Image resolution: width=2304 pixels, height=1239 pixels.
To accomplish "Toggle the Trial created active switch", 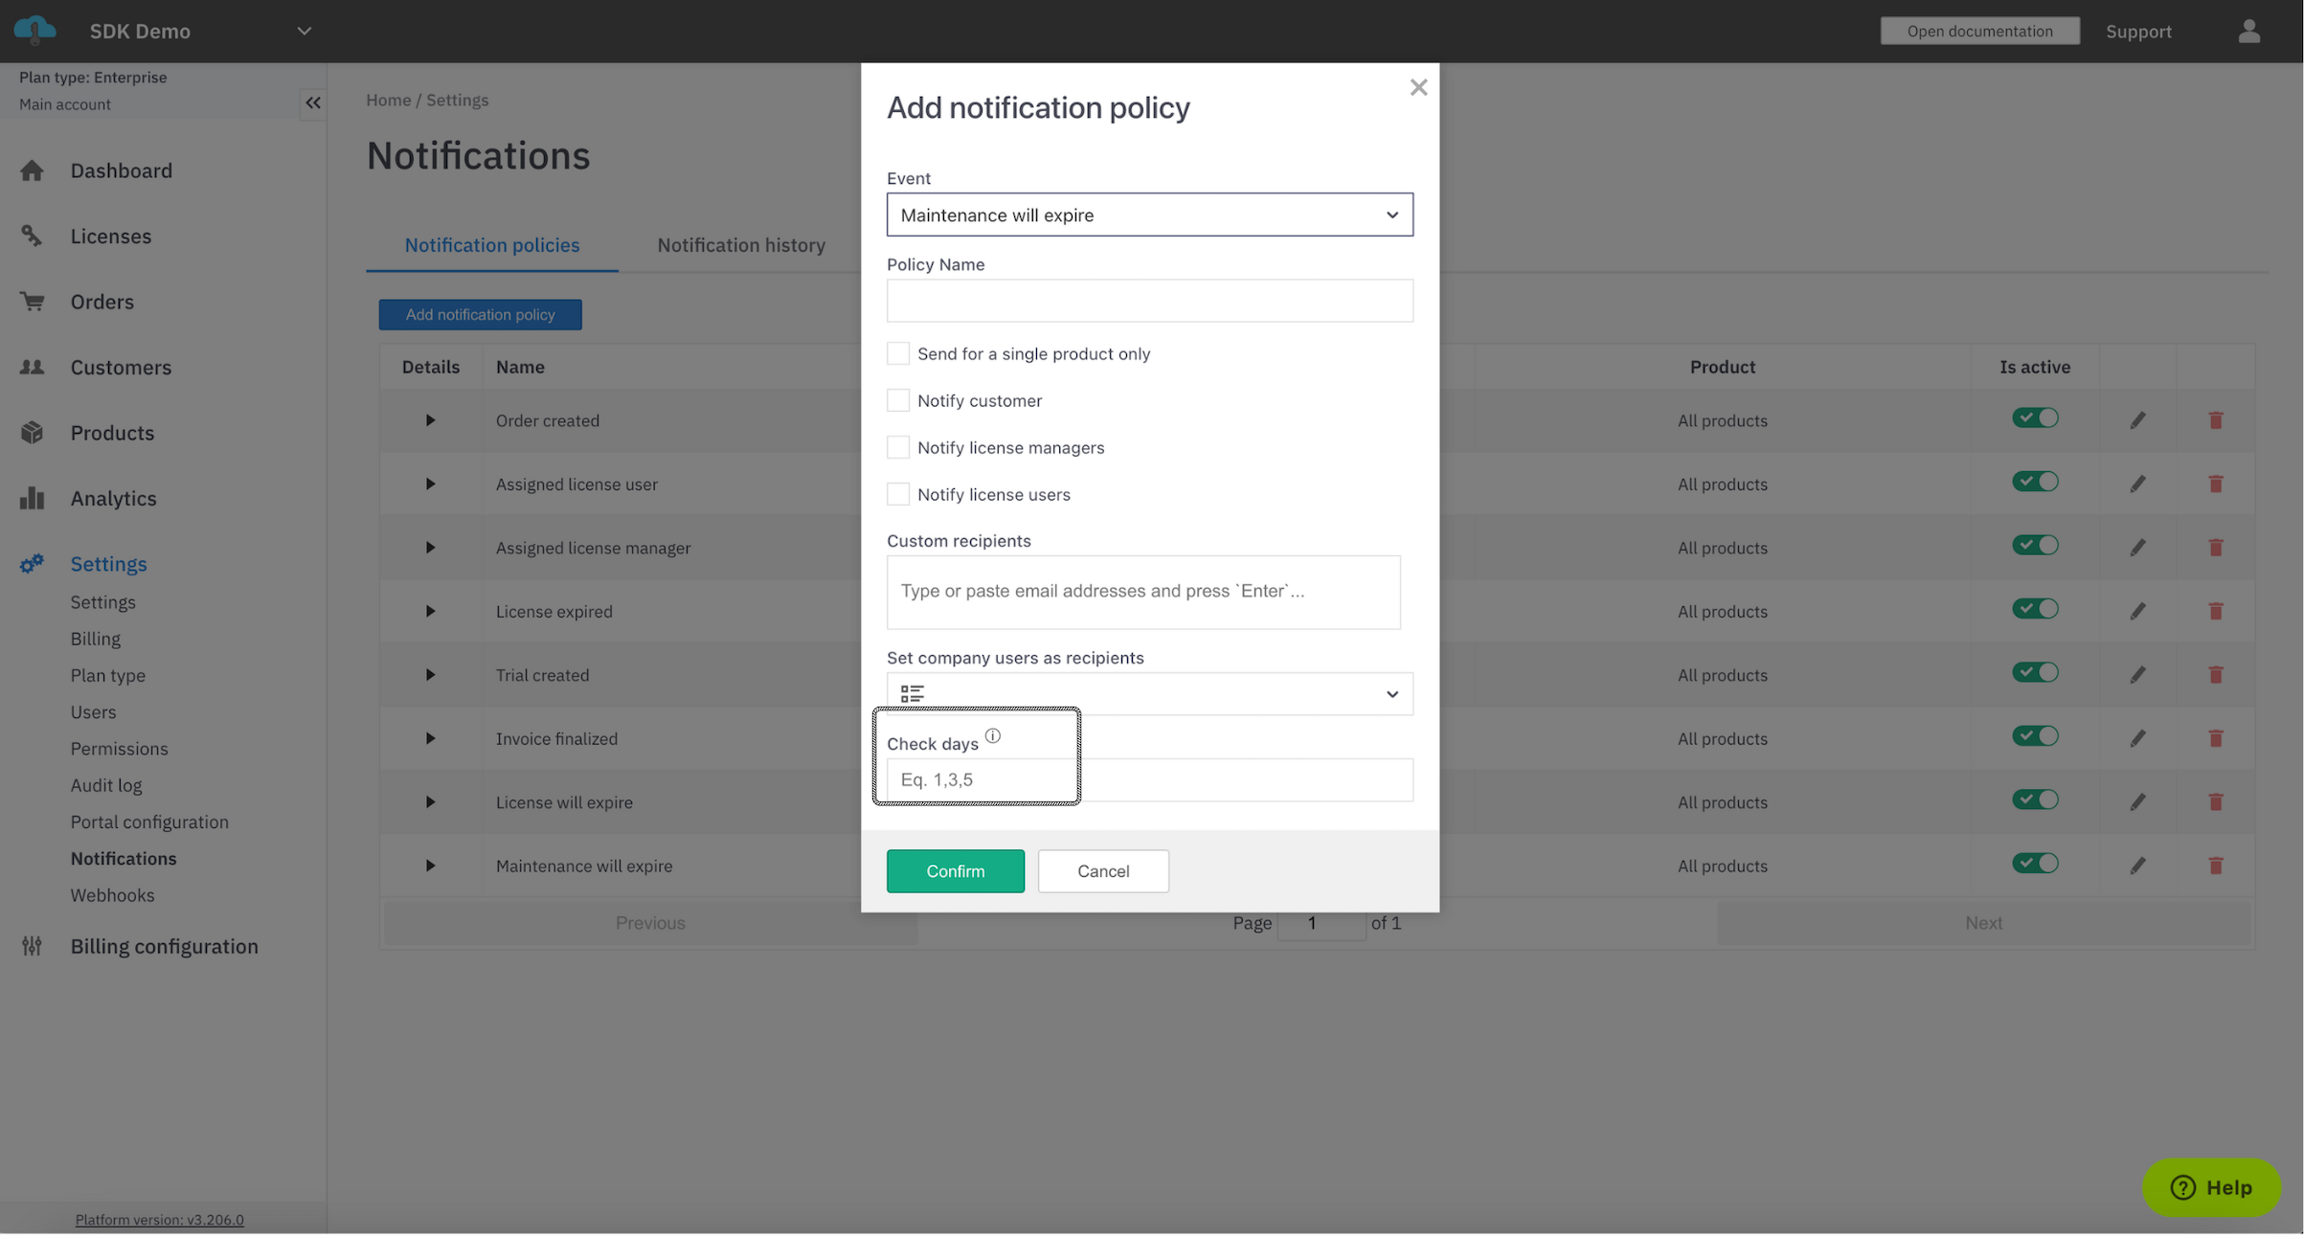I will [x=2034, y=673].
